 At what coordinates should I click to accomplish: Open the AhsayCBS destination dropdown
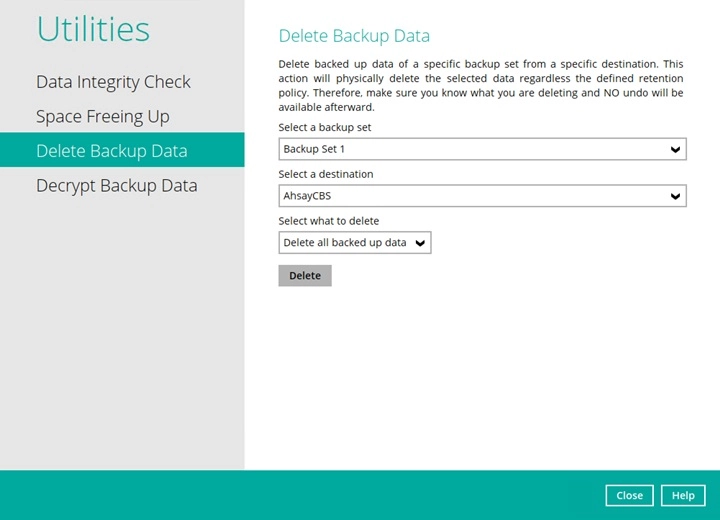point(482,196)
